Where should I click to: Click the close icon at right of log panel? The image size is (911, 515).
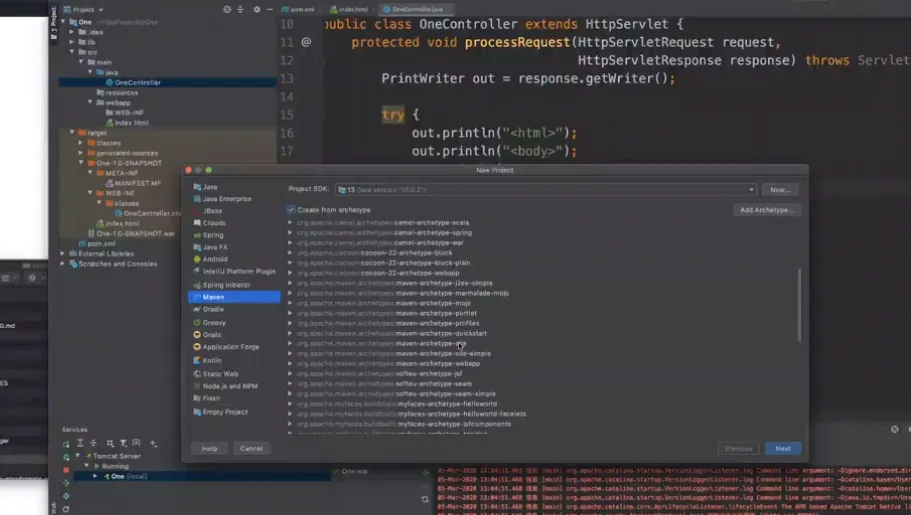pyautogui.click(x=895, y=429)
